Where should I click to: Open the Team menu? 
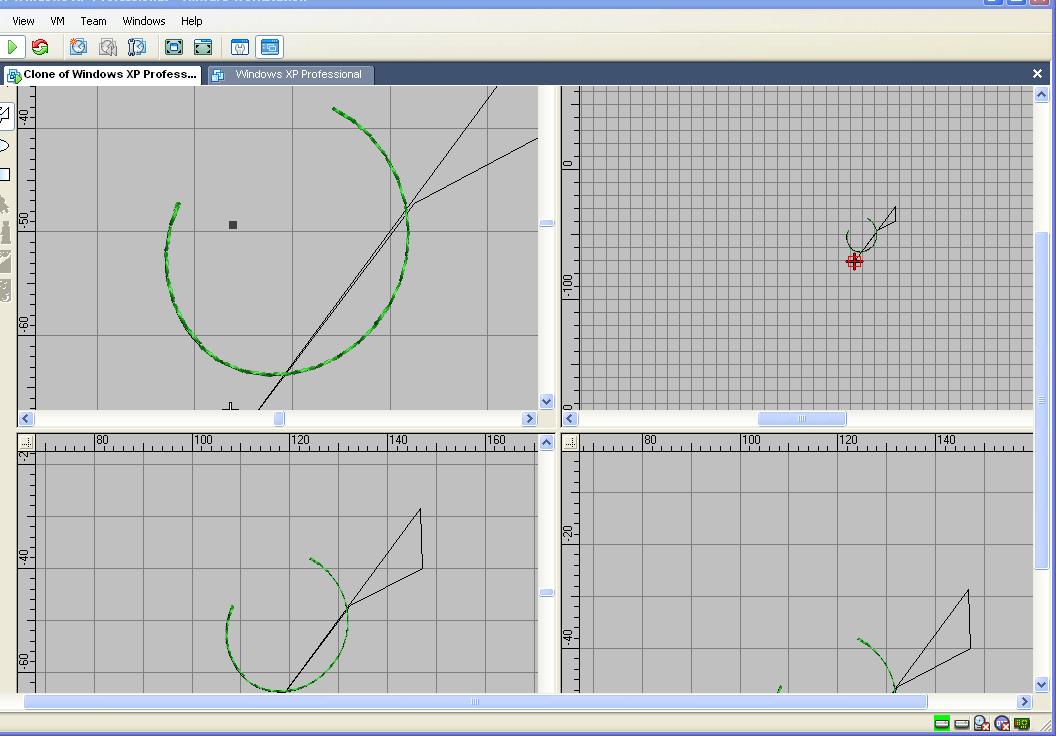click(x=93, y=20)
